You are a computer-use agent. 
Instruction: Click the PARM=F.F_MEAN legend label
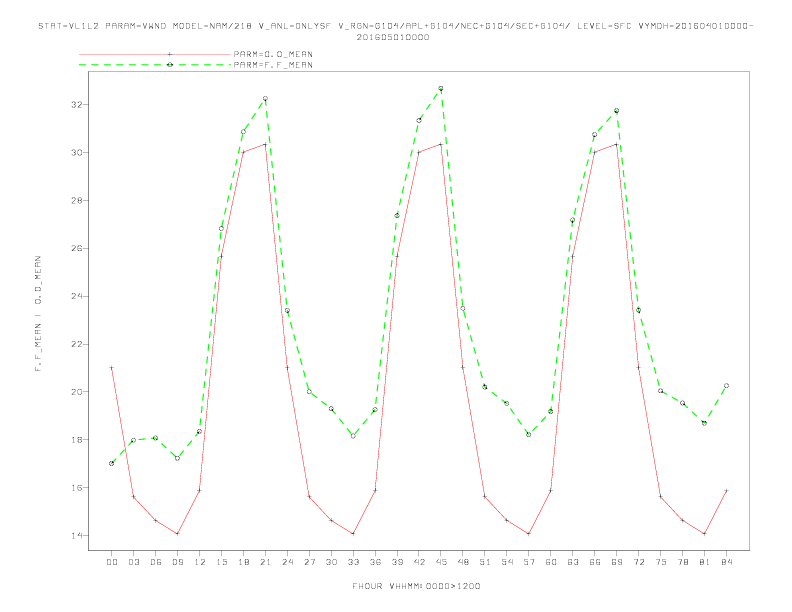(273, 65)
